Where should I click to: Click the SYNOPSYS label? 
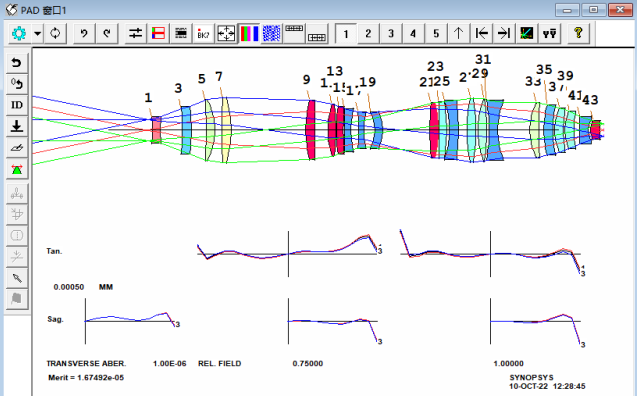(x=531, y=378)
